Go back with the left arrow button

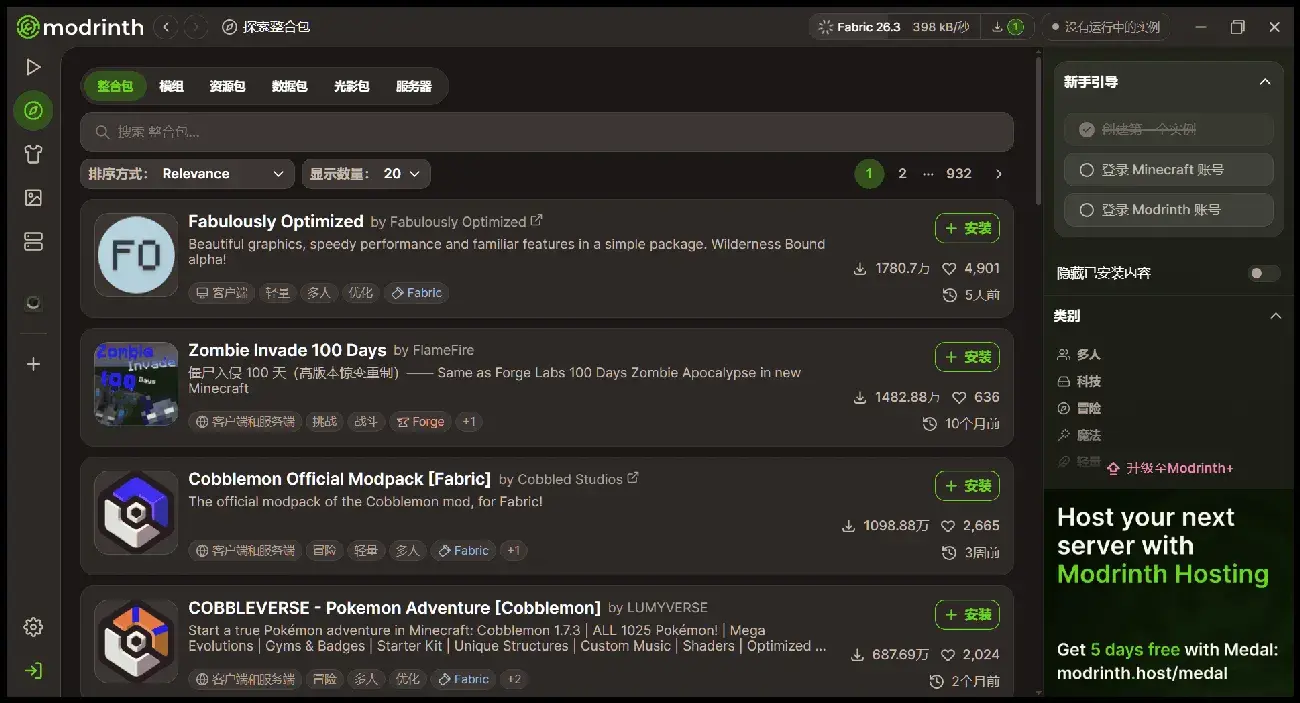pyautogui.click(x=167, y=27)
